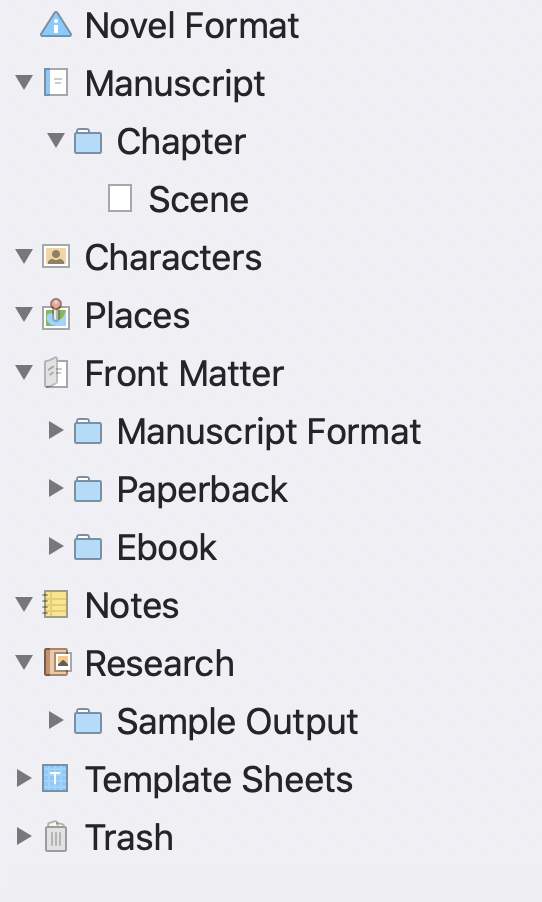The height and width of the screenshot is (902, 542).
Task: Click the Places map pin icon
Action: pyautogui.click(x=56, y=314)
